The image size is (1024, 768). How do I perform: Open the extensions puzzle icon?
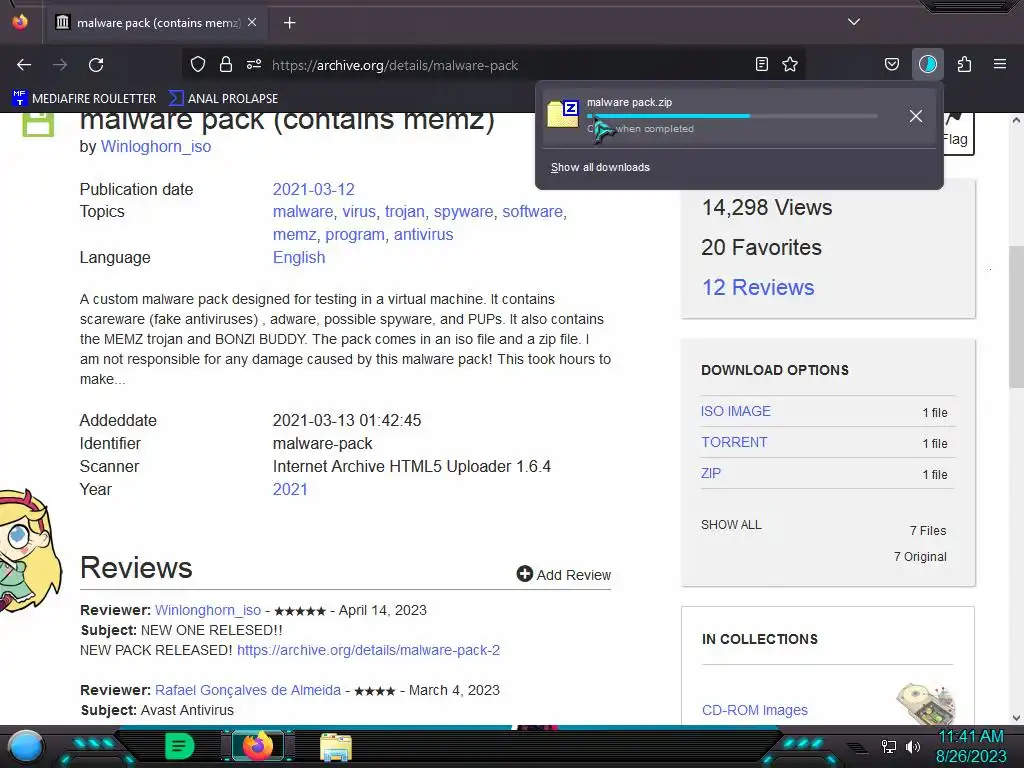965,65
